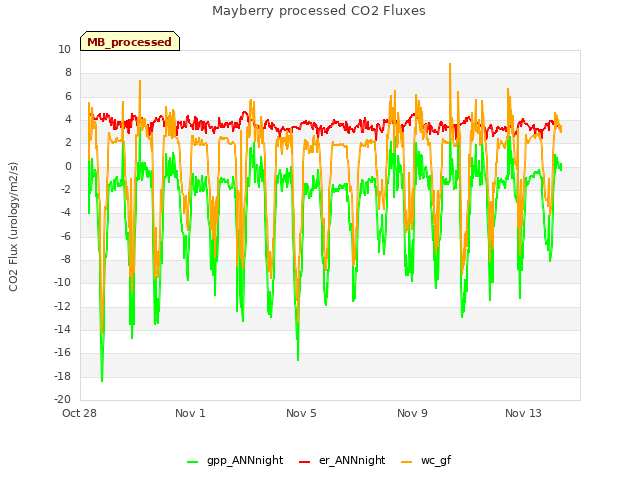Toggle the wc_gf legend entry

point(426,460)
